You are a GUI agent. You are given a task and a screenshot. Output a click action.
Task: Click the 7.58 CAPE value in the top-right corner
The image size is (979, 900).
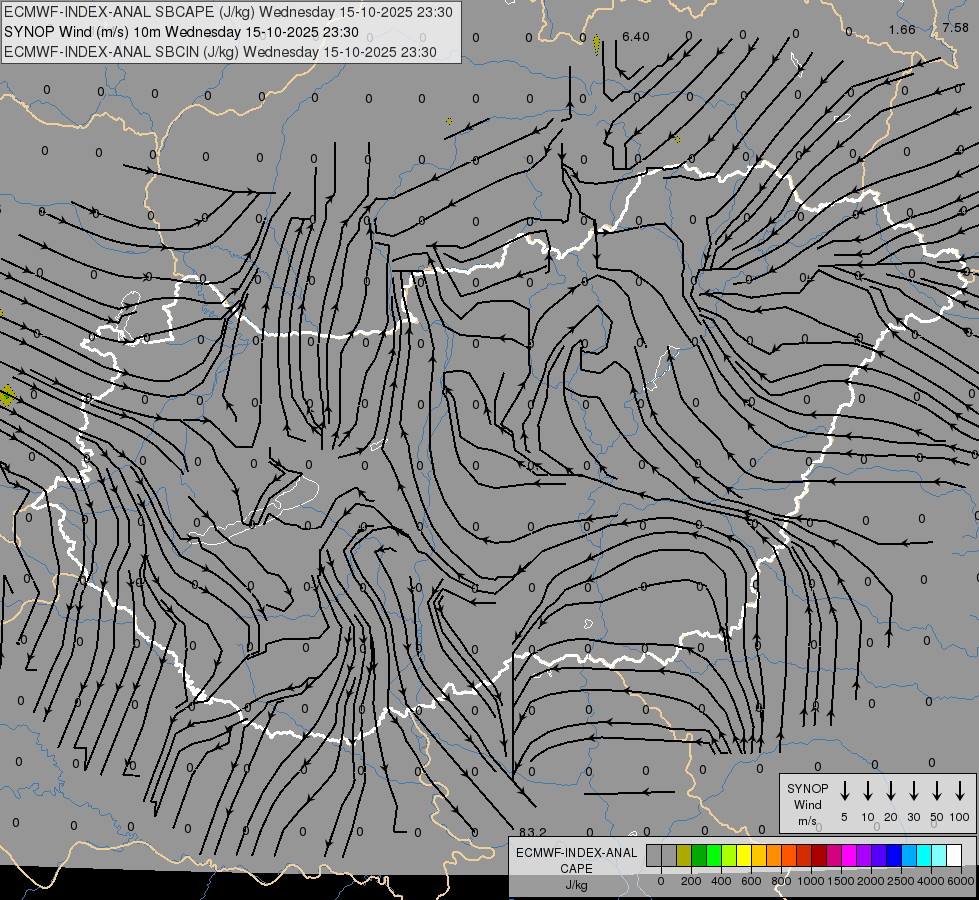955,27
